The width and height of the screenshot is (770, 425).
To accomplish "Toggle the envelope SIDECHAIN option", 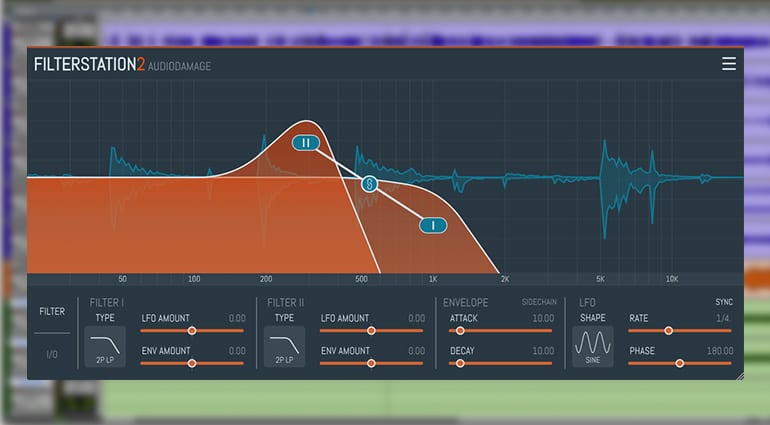I will click(x=539, y=302).
